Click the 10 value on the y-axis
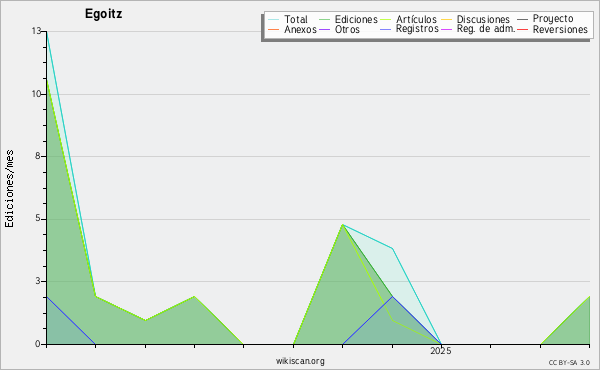 coord(36,94)
